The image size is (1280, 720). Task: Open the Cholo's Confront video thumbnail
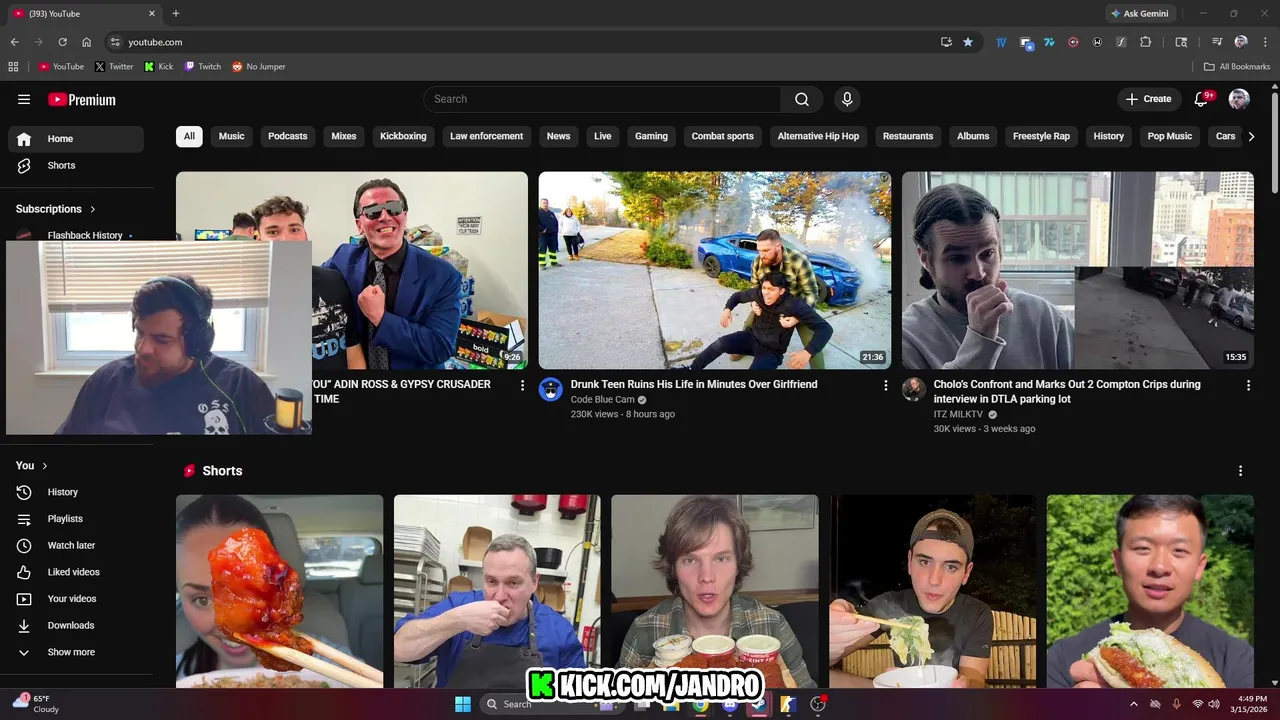pyautogui.click(x=1078, y=270)
